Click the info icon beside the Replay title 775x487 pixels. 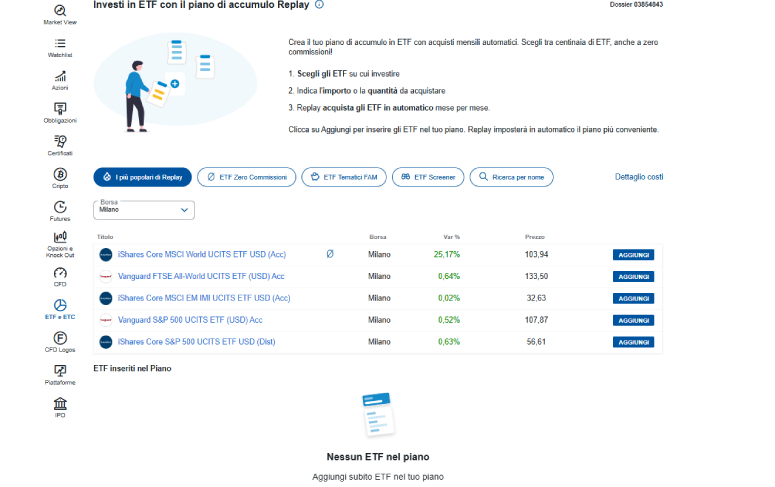319,4
